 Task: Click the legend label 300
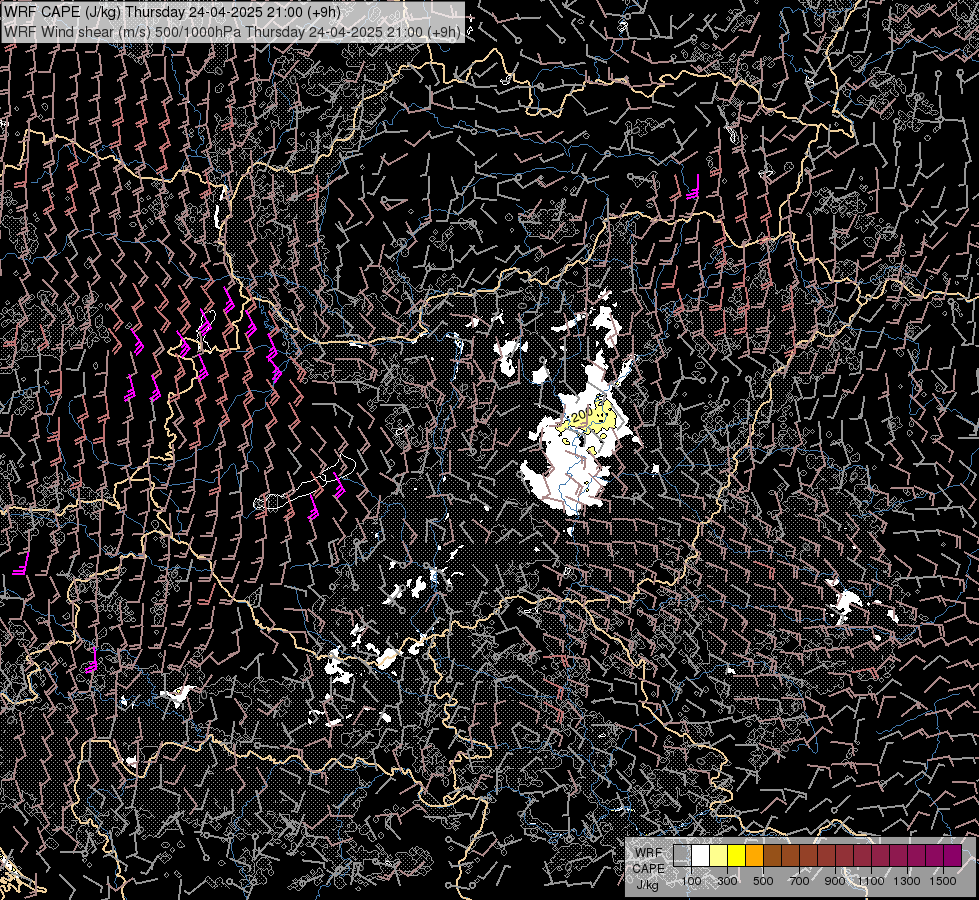coord(727,881)
